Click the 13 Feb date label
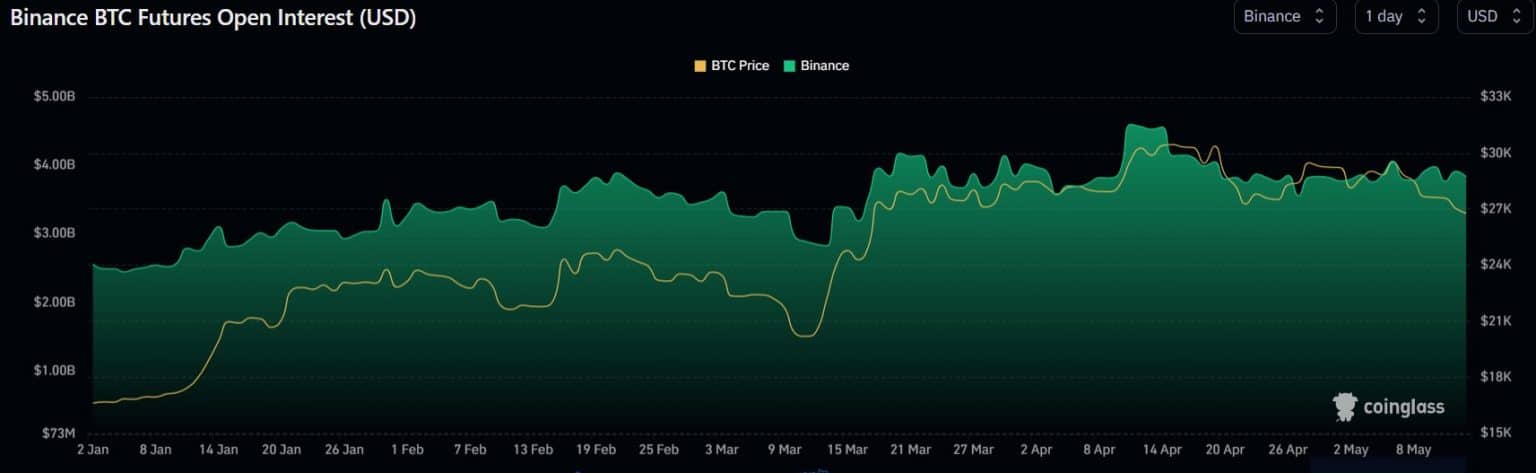This screenshot has height=473, width=1536. [532, 450]
